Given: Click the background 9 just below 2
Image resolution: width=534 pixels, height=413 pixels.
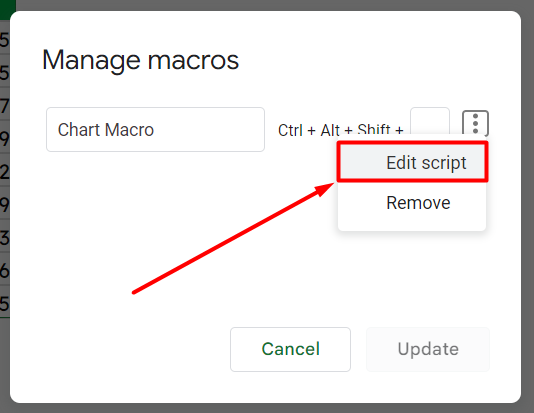Looking at the screenshot, I should click(4, 204).
